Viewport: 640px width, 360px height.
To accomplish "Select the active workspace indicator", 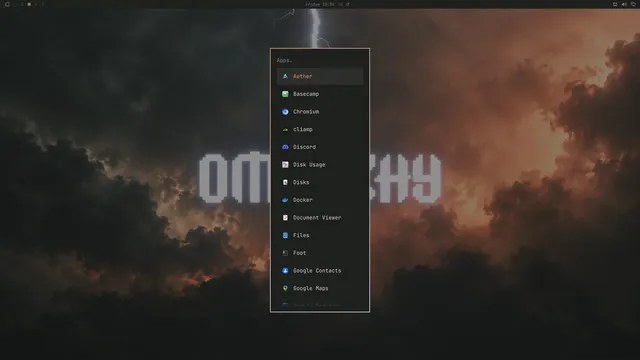I will click(29, 4).
